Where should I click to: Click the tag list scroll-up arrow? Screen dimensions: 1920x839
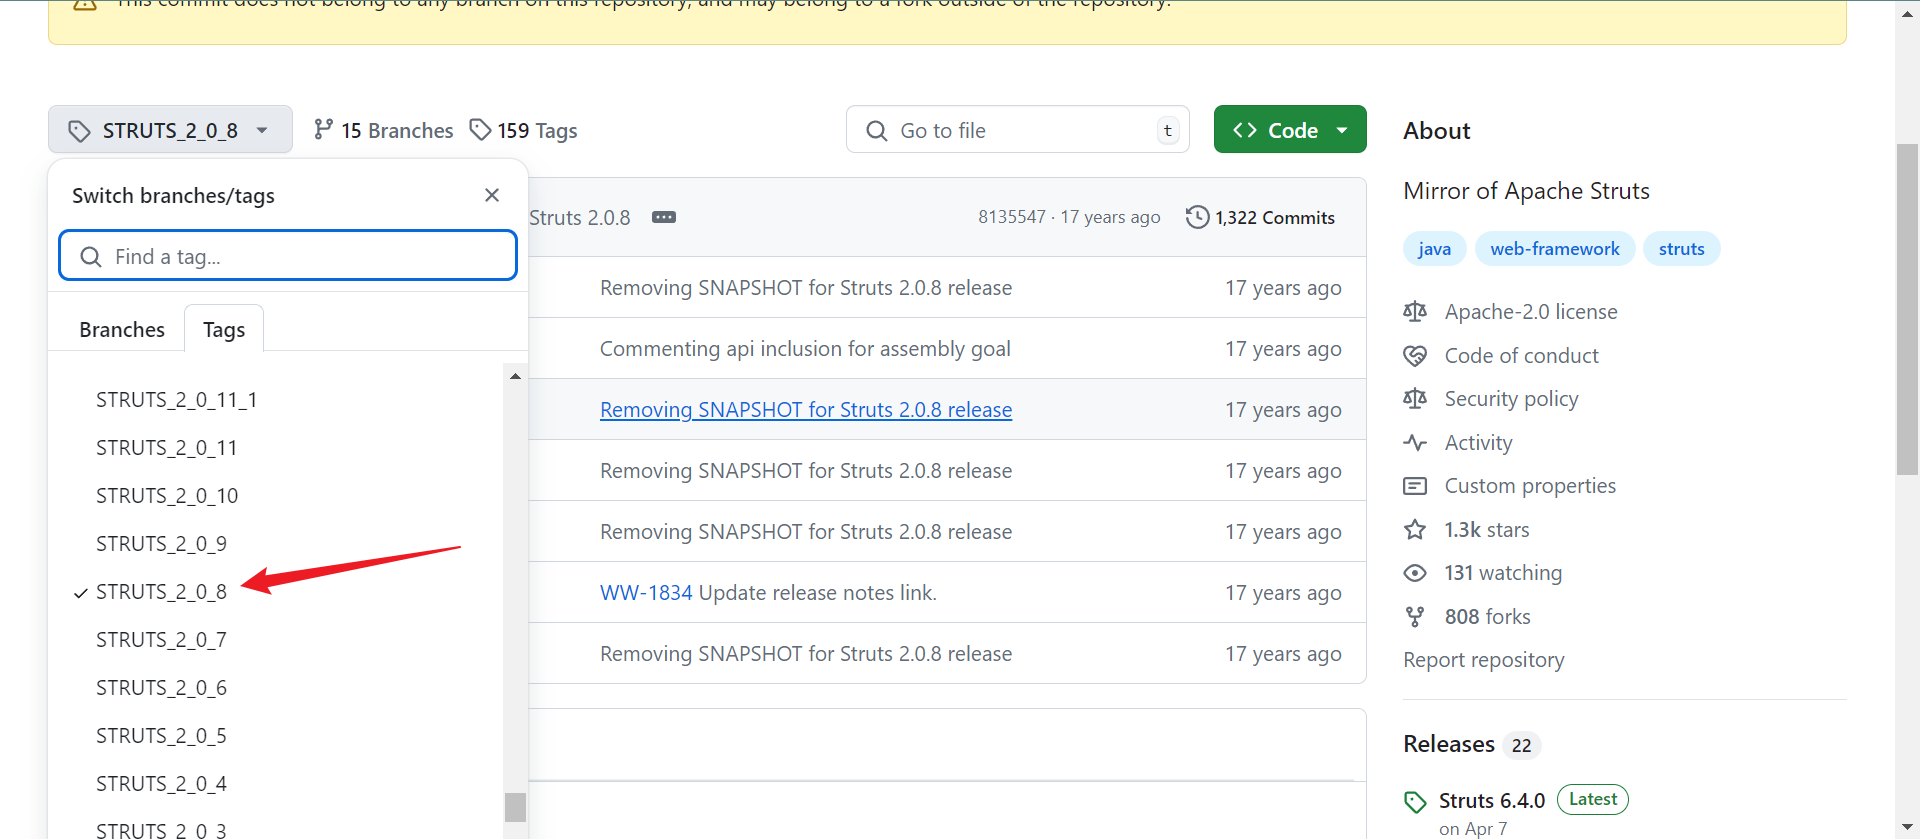[515, 376]
